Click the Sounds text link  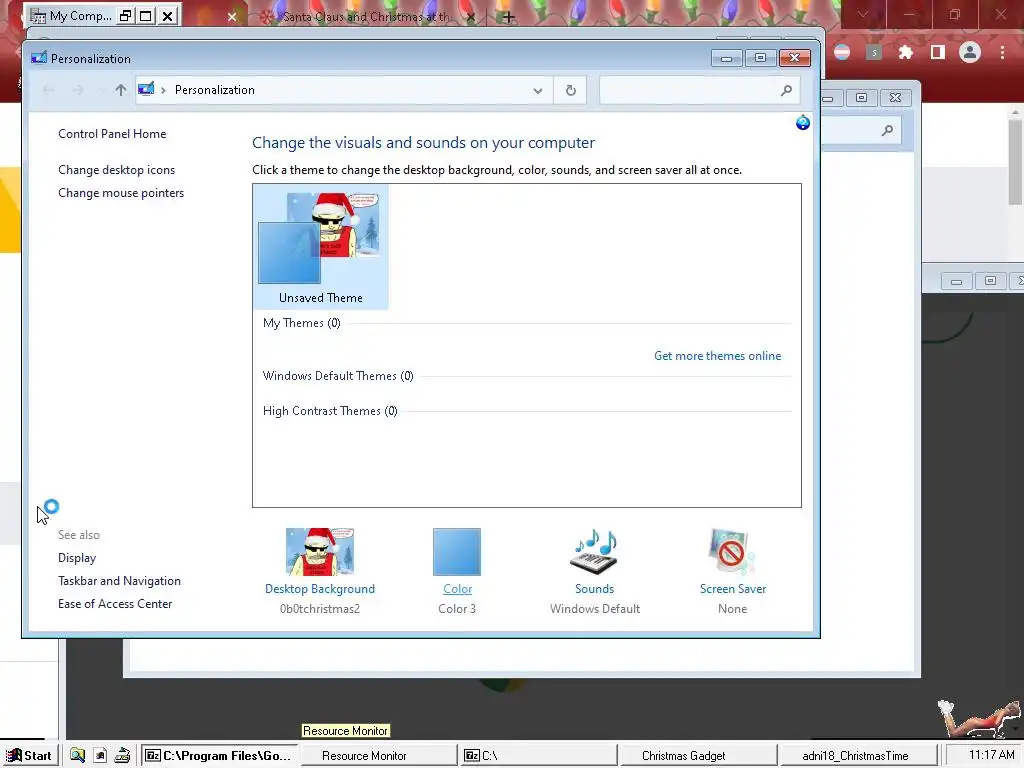(594, 588)
